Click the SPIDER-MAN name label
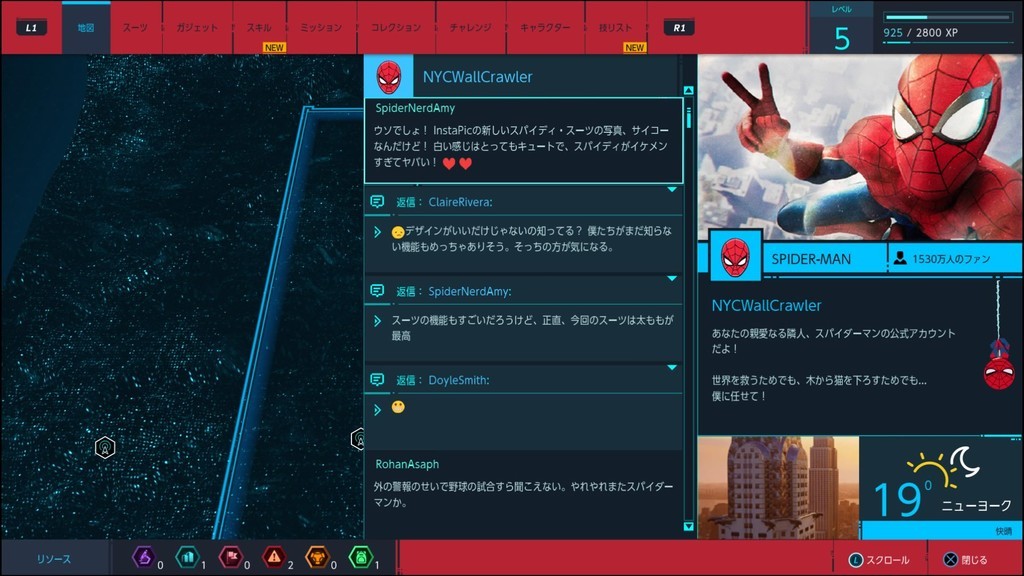This screenshot has height=576, width=1024. [810, 259]
